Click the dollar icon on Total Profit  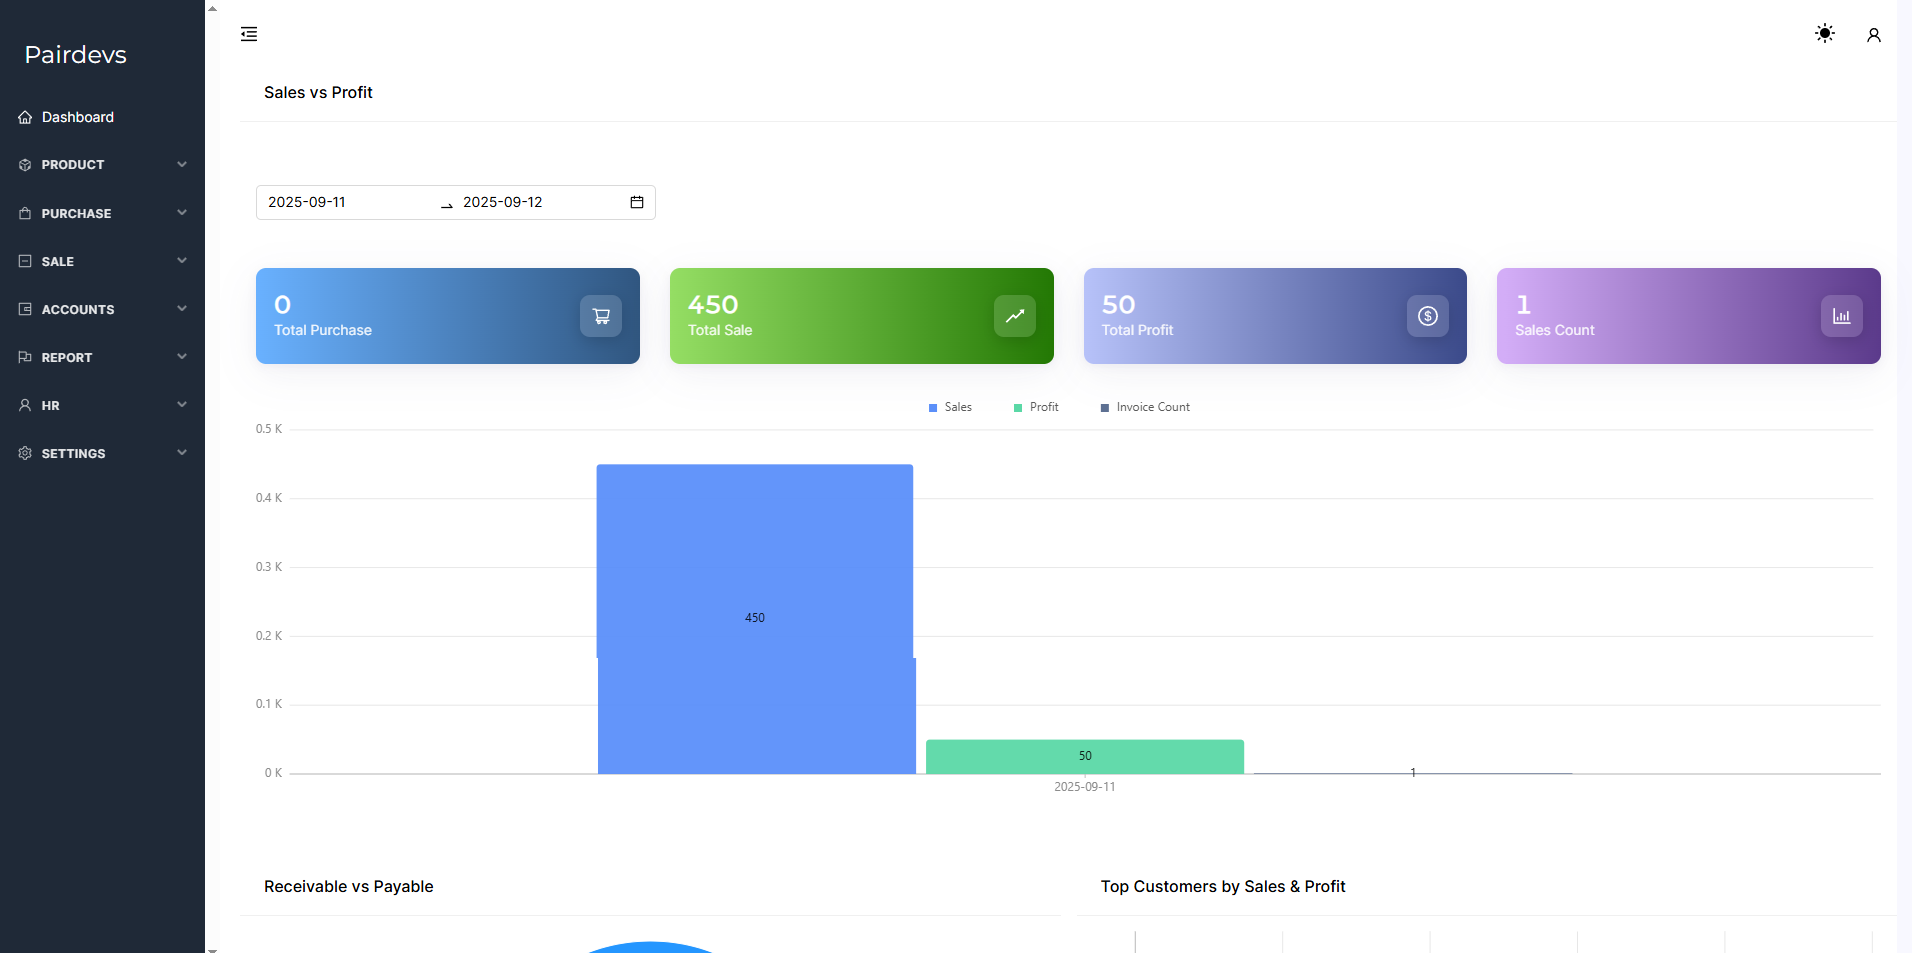pyautogui.click(x=1427, y=316)
